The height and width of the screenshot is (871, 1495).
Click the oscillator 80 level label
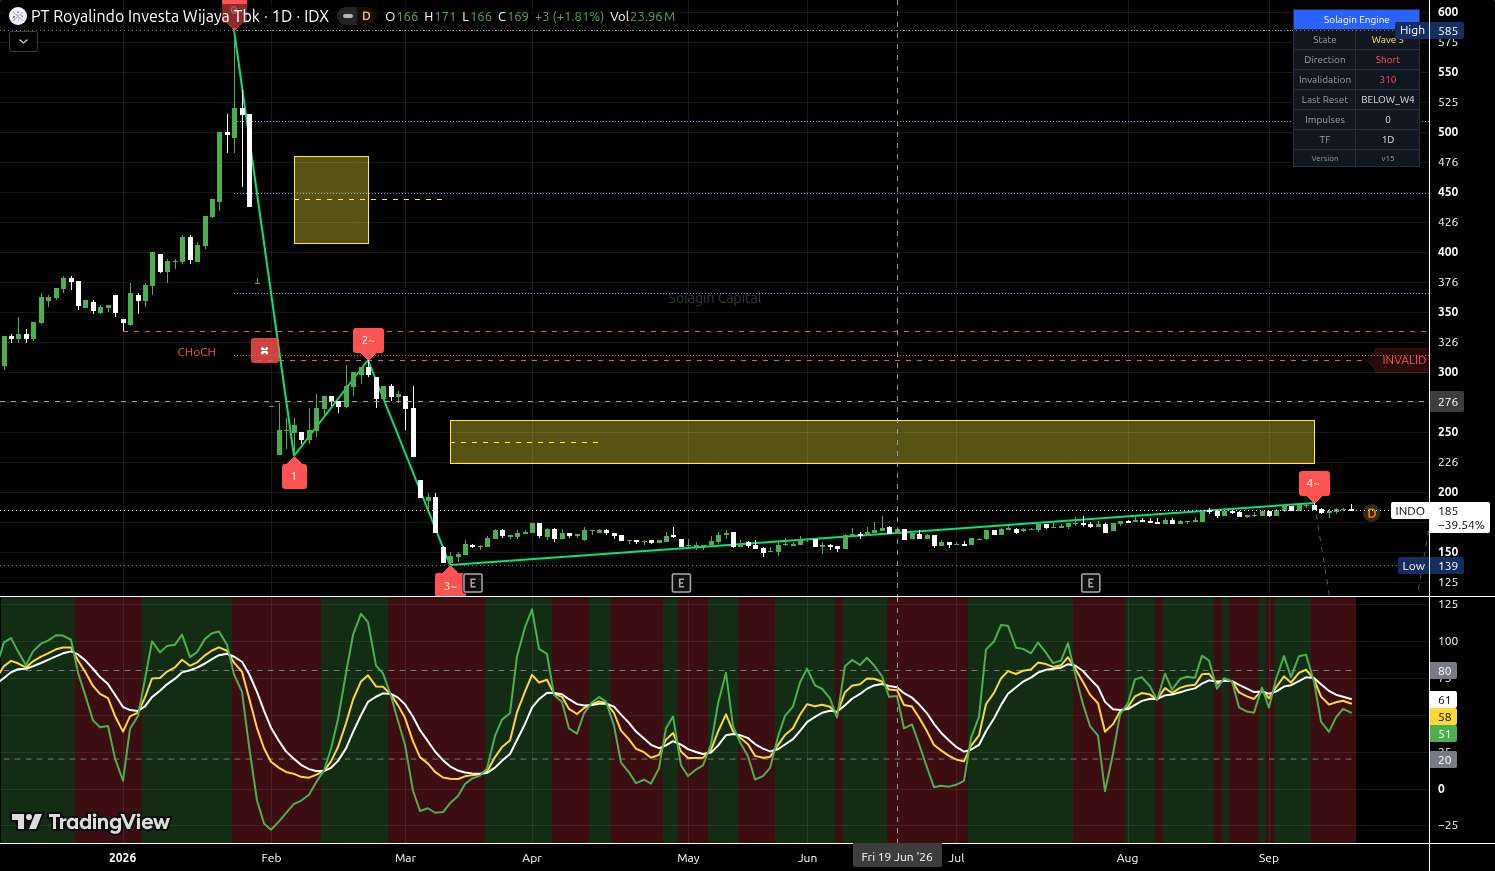[1445, 671]
